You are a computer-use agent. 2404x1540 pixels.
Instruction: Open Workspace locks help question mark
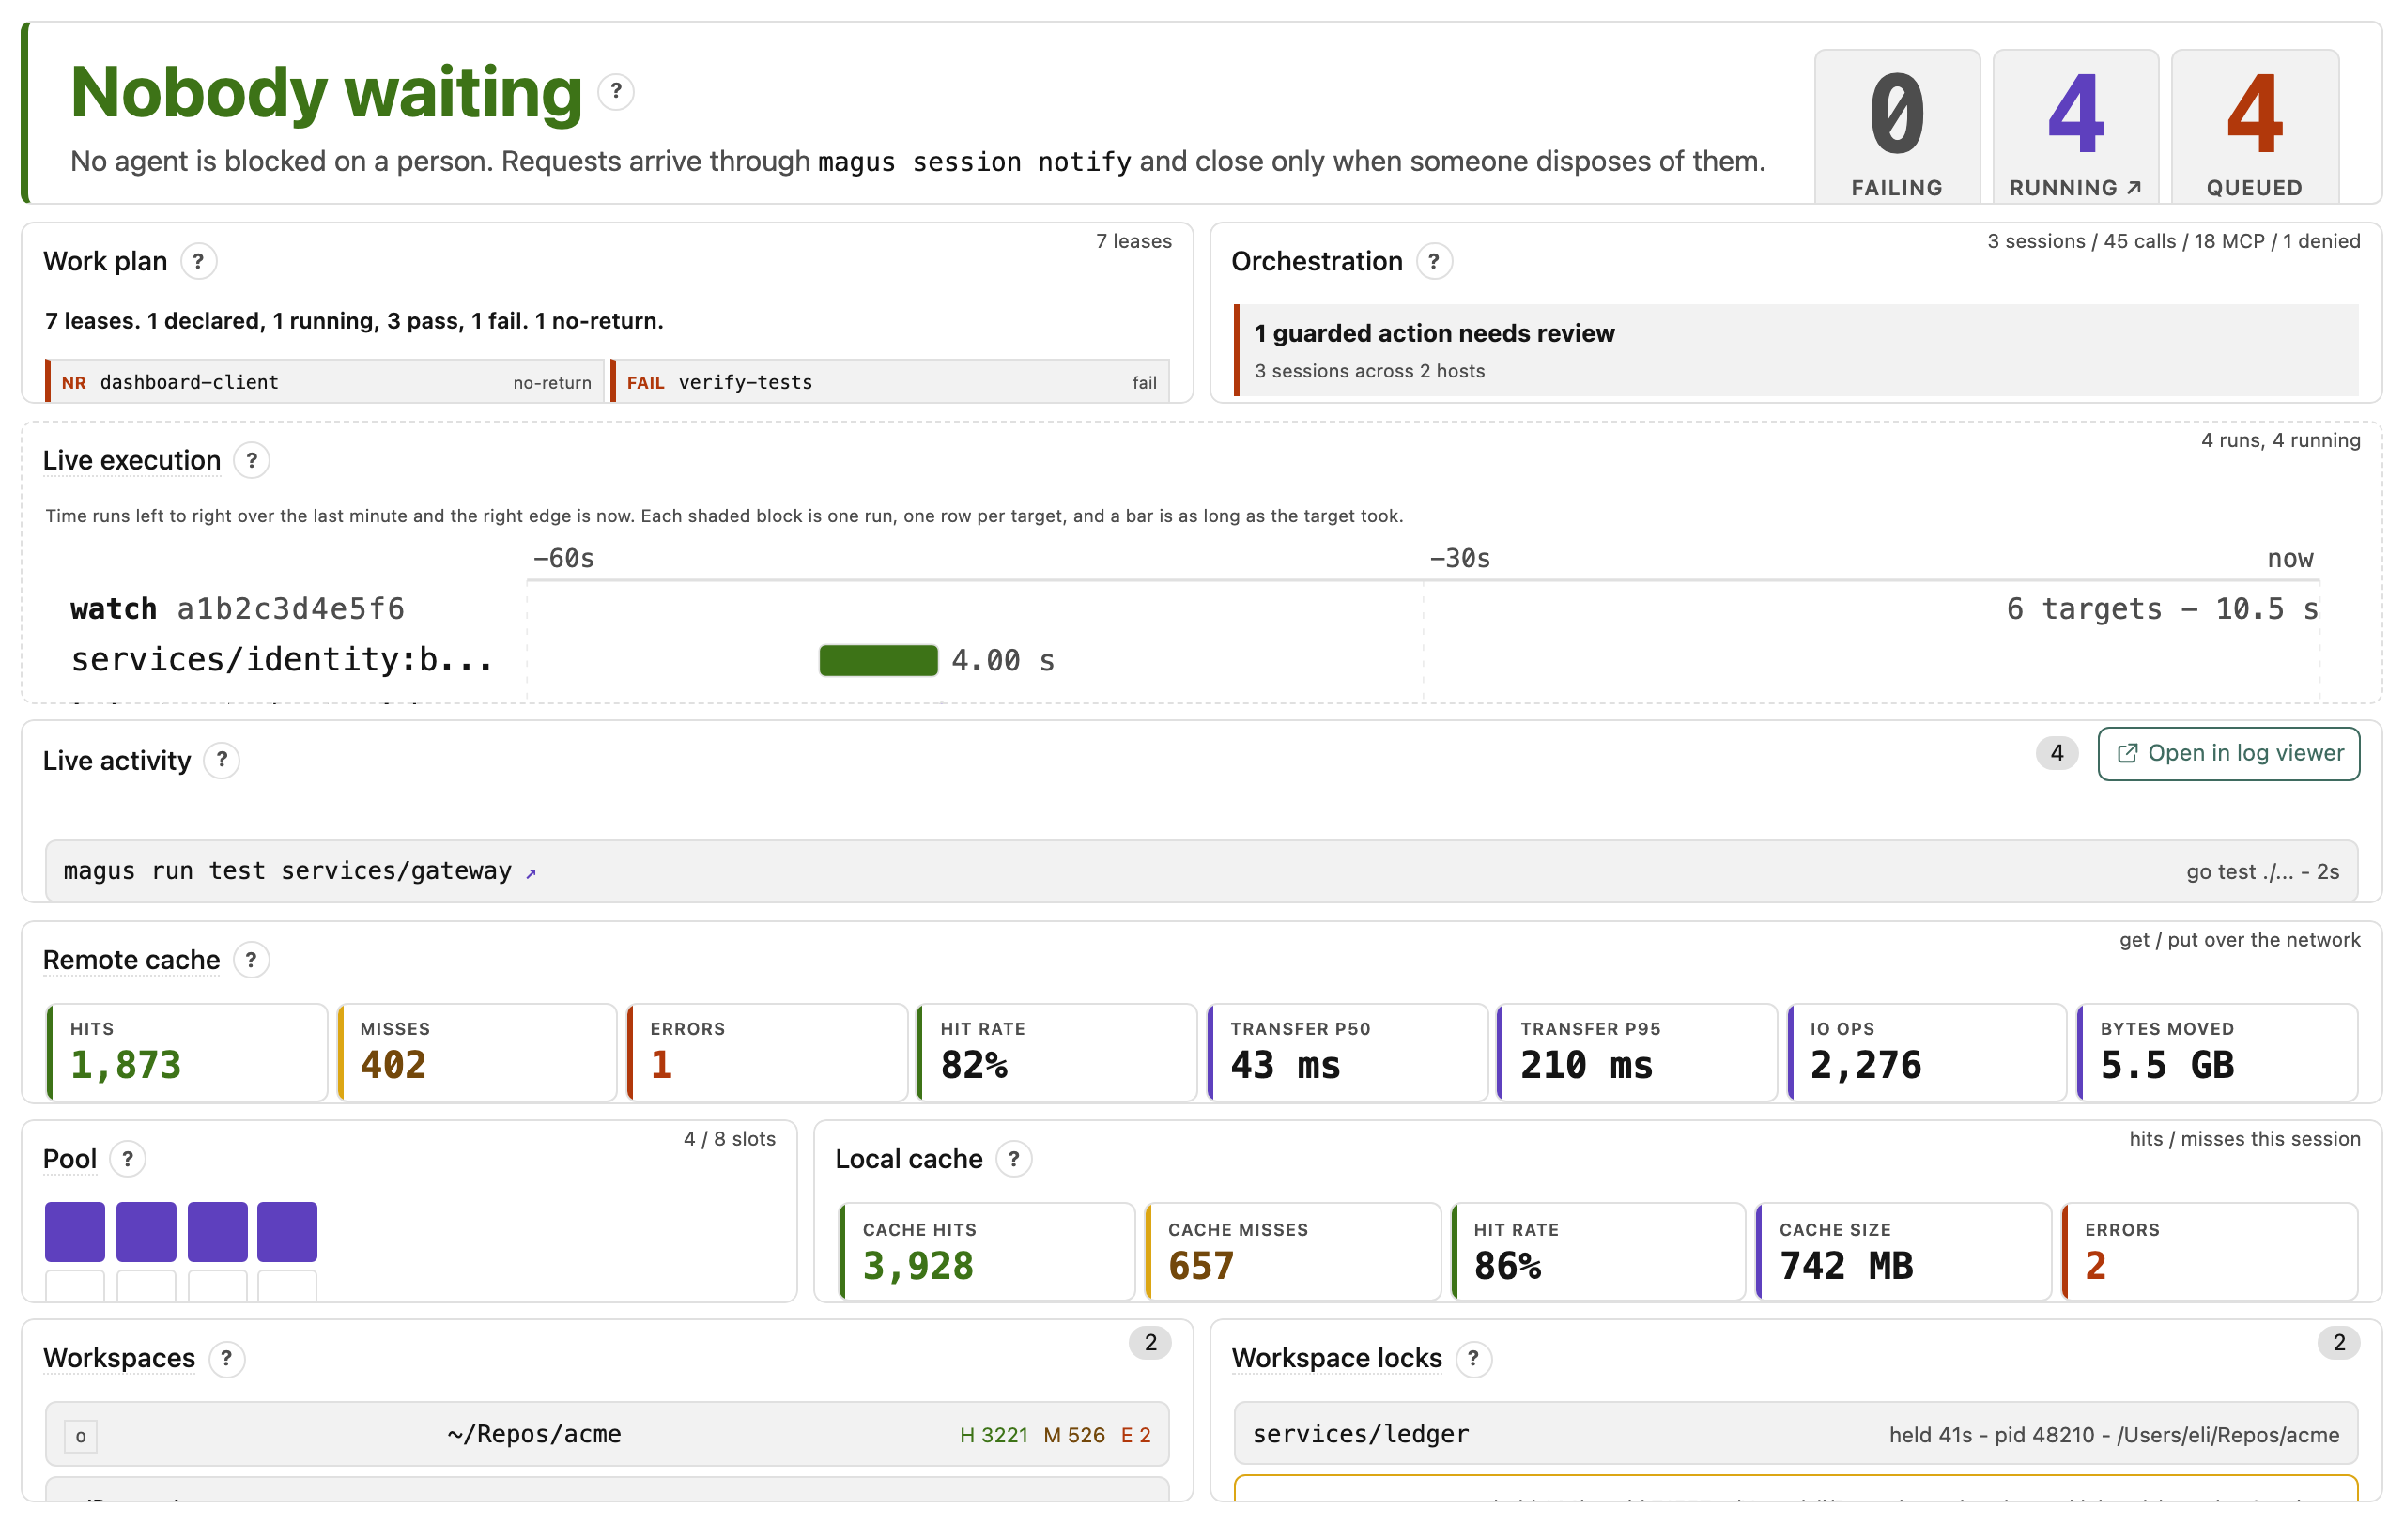[x=1473, y=1359]
